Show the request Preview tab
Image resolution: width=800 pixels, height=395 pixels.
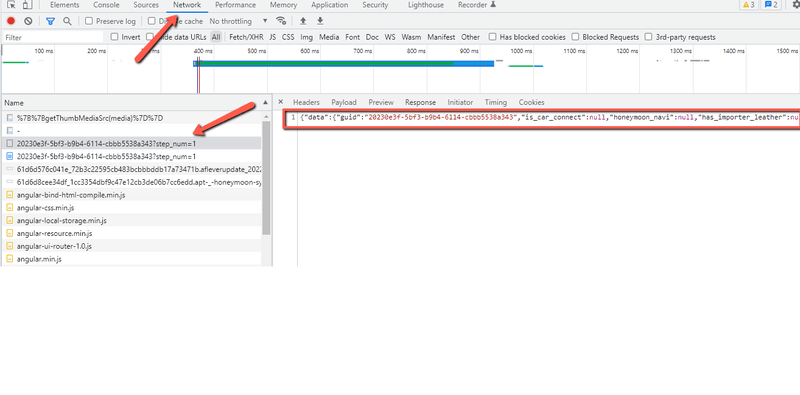pyautogui.click(x=381, y=102)
